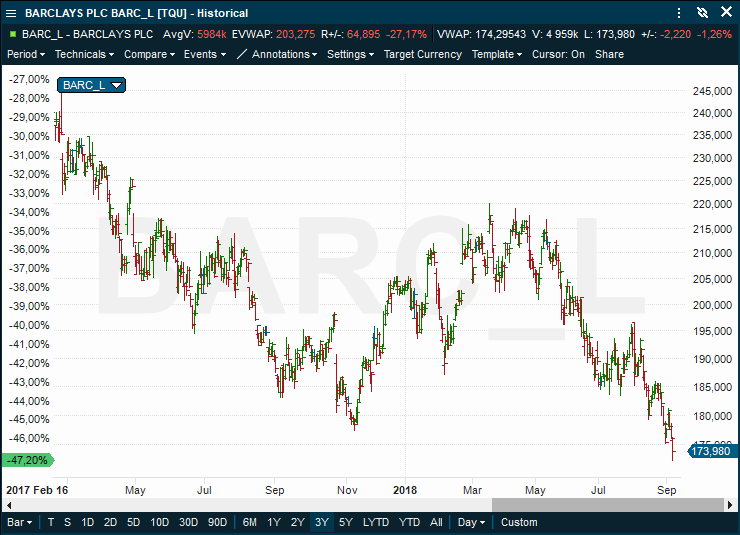740x535 pixels.
Task: Click the V: 4 959k volume value
Action: pos(555,34)
